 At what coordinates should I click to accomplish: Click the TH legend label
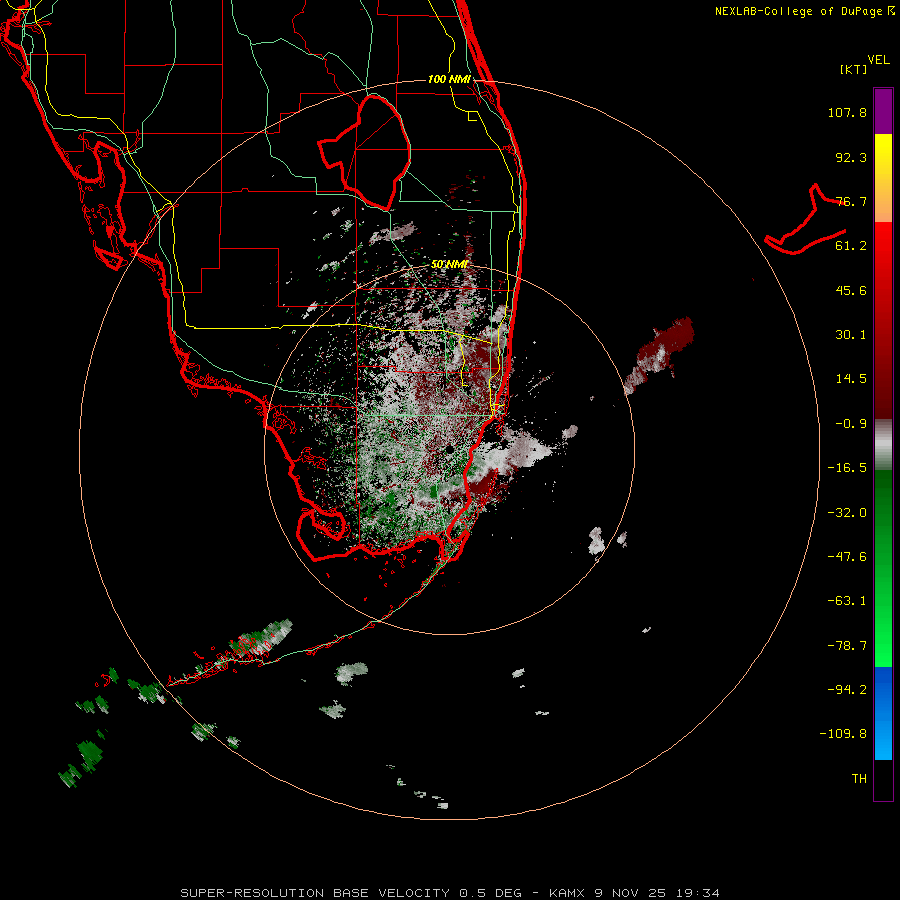pos(859,779)
